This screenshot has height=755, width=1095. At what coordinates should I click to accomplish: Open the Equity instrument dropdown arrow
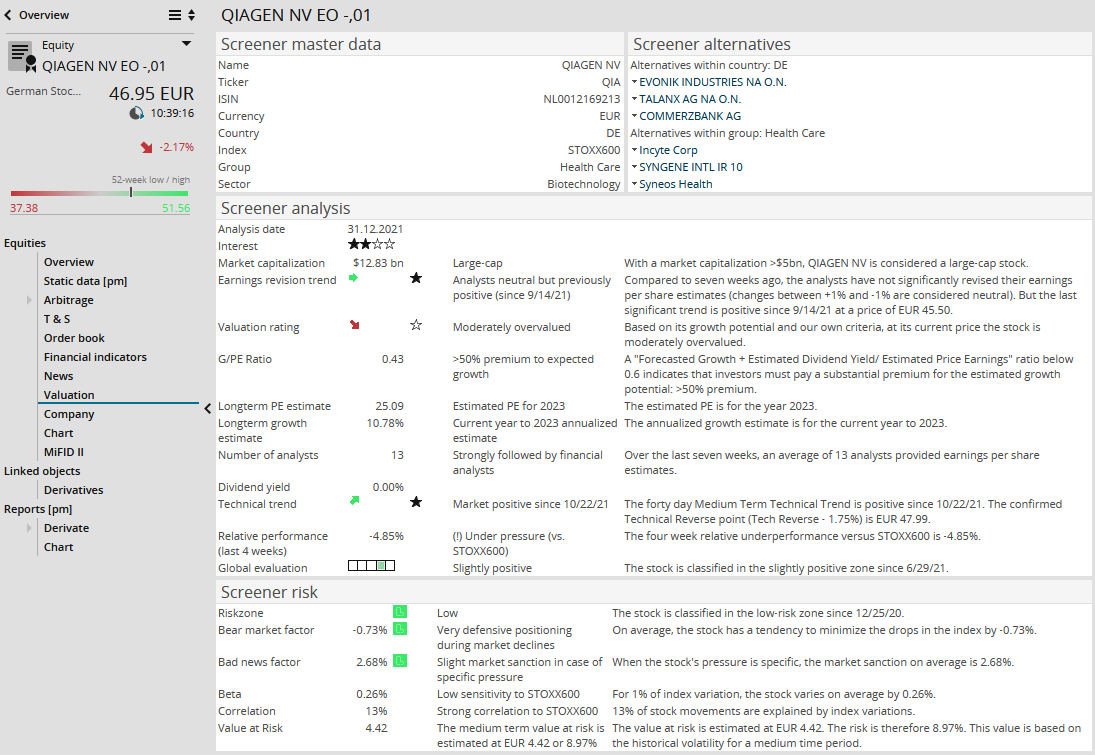click(186, 44)
